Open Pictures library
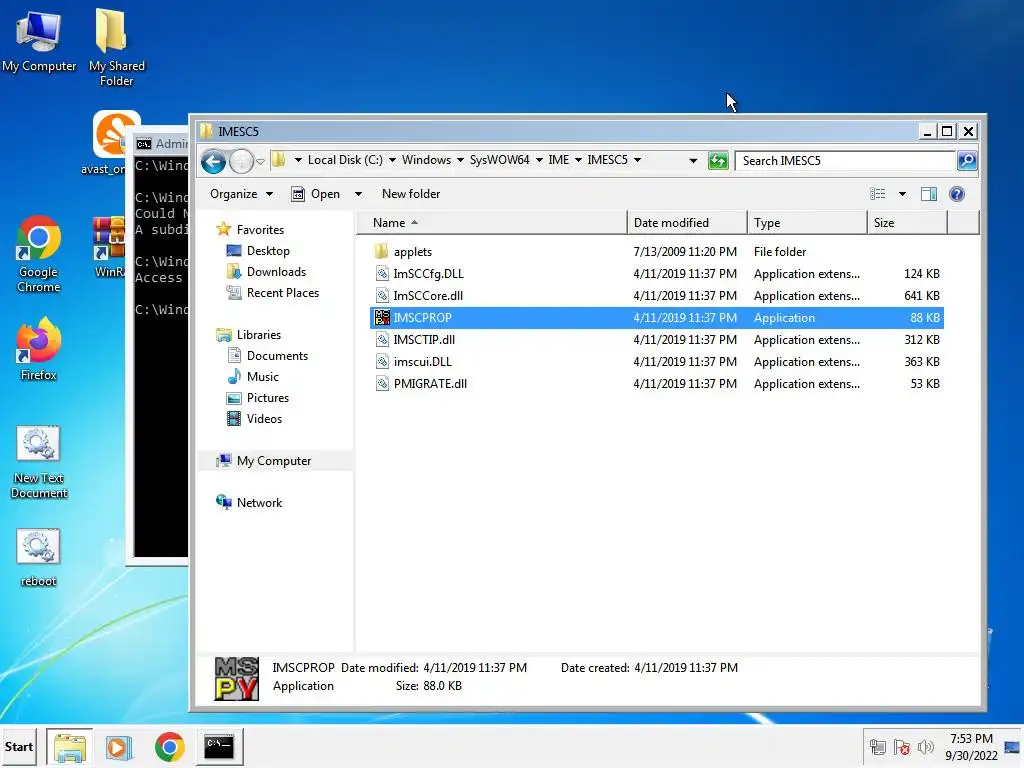Screen dimensions: 1024x768 [x=268, y=398]
